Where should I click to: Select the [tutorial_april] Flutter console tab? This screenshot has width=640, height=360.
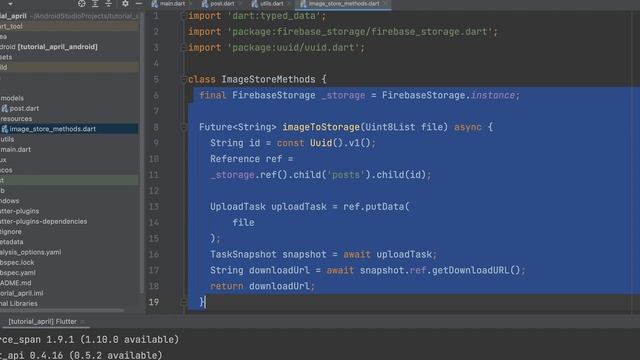42,322
